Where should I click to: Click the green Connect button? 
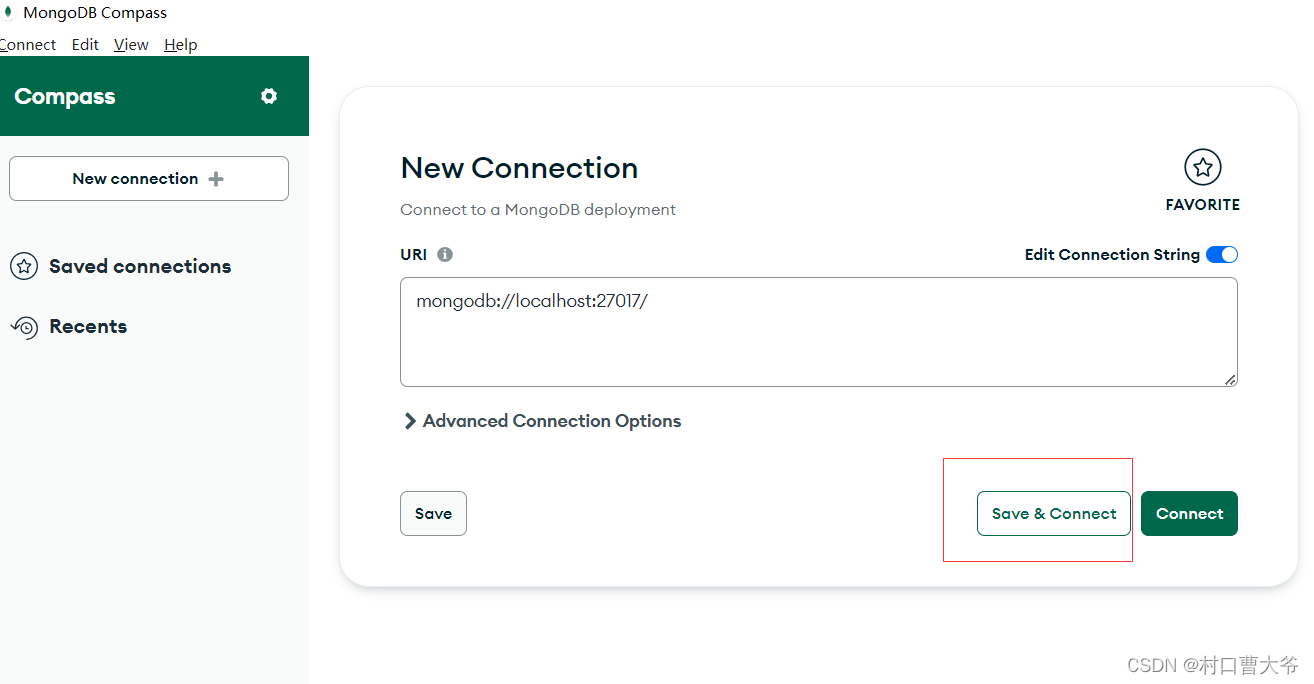coord(1189,513)
